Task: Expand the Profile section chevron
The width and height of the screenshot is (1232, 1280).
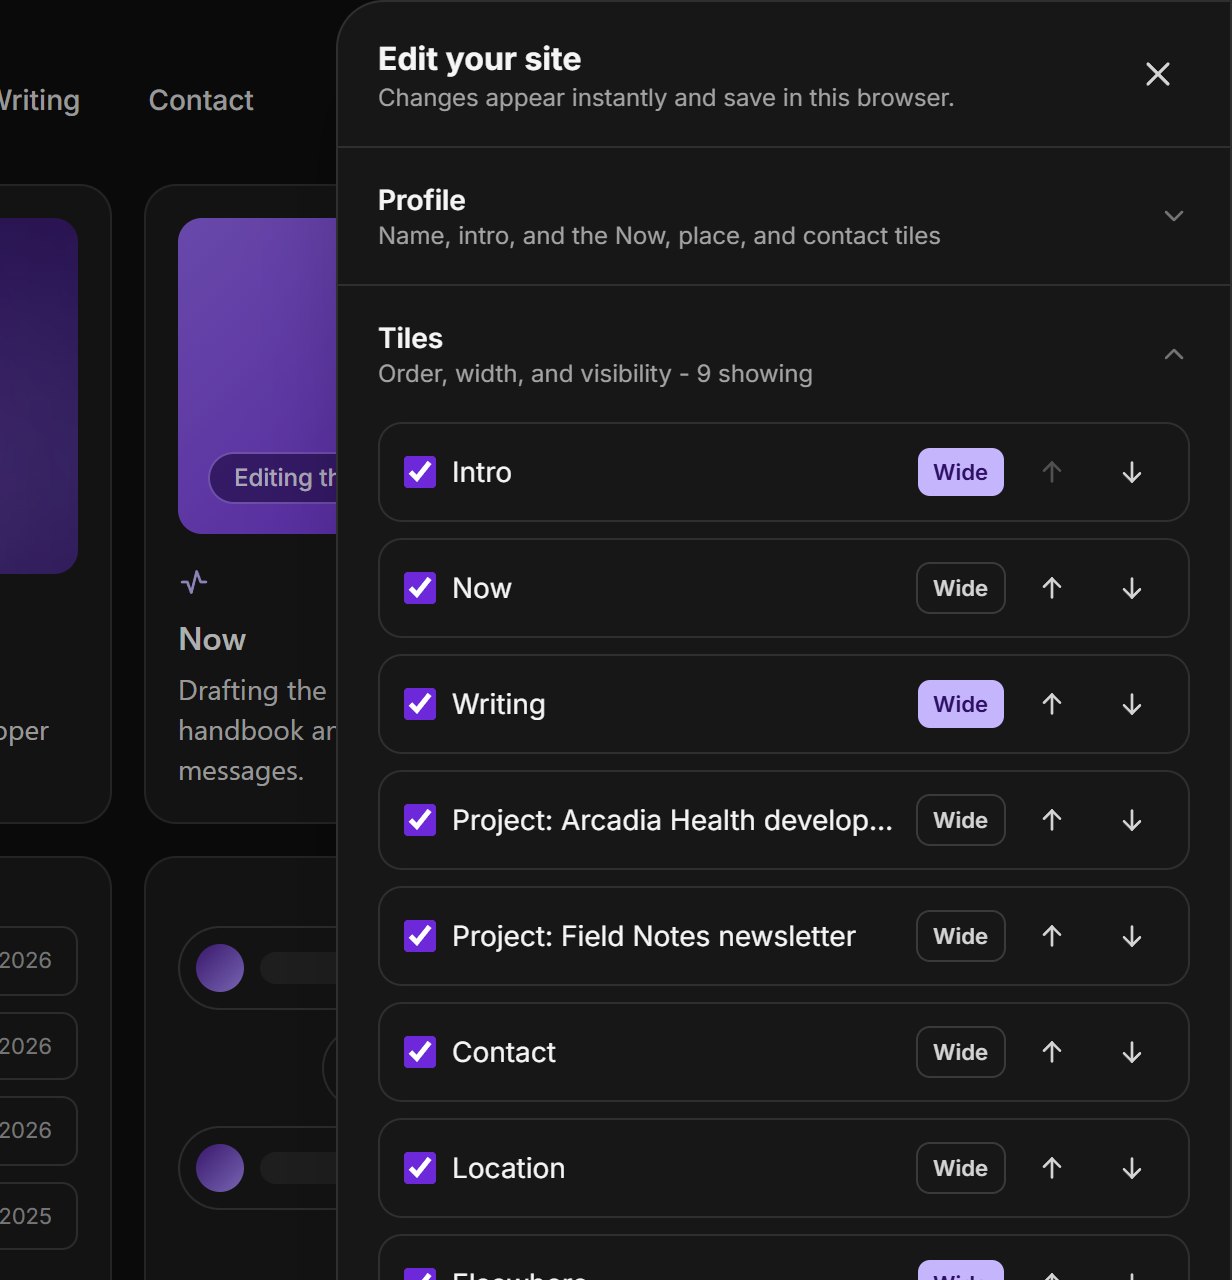Action: [1174, 216]
